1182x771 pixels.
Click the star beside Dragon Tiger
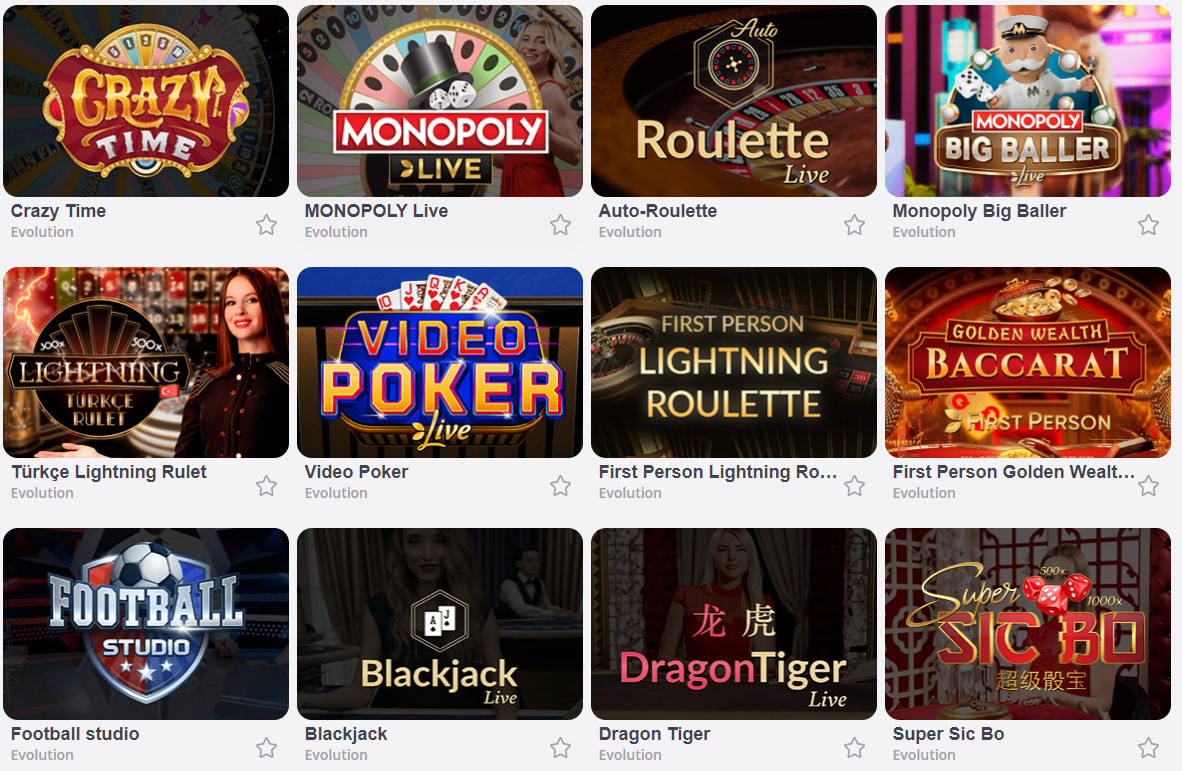[x=854, y=748]
